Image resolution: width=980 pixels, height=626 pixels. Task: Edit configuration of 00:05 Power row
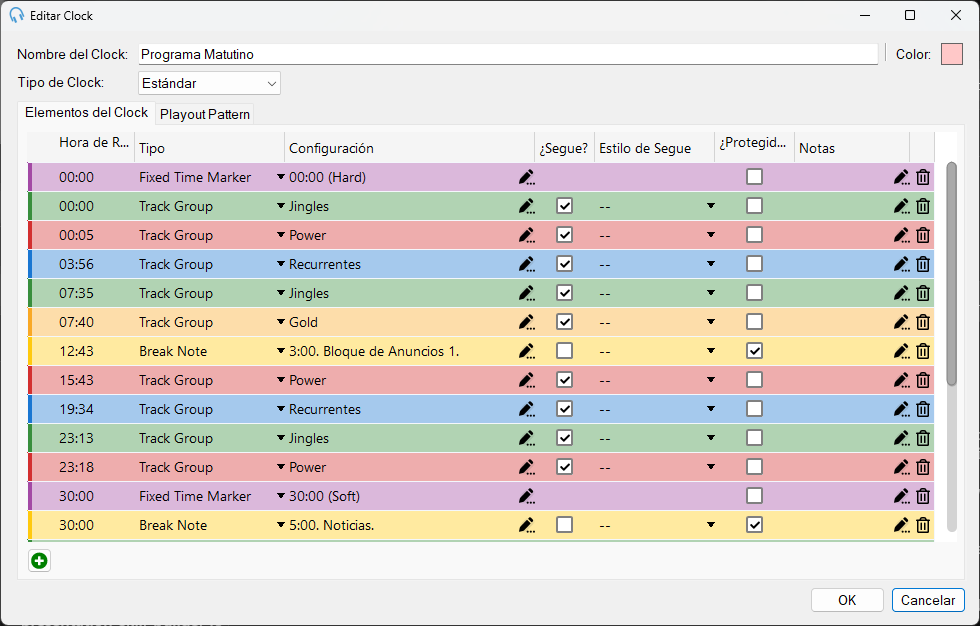click(x=527, y=236)
